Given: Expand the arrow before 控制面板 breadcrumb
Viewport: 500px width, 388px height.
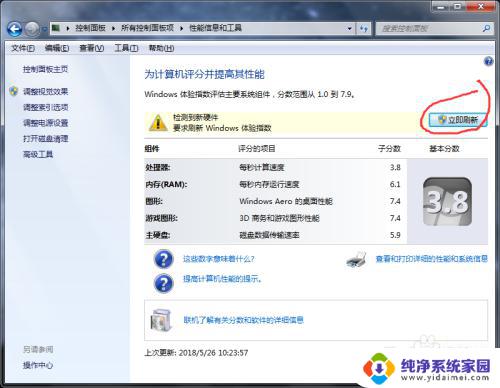Looking at the screenshot, I should [68, 28].
